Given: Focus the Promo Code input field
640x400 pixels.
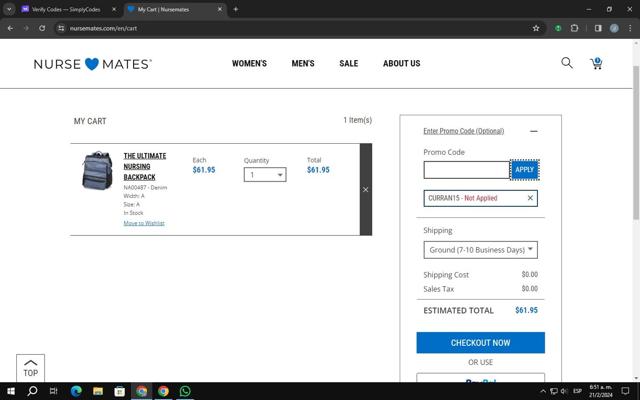Looking at the screenshot, I should pyautogui.click(x=467, y=170).
